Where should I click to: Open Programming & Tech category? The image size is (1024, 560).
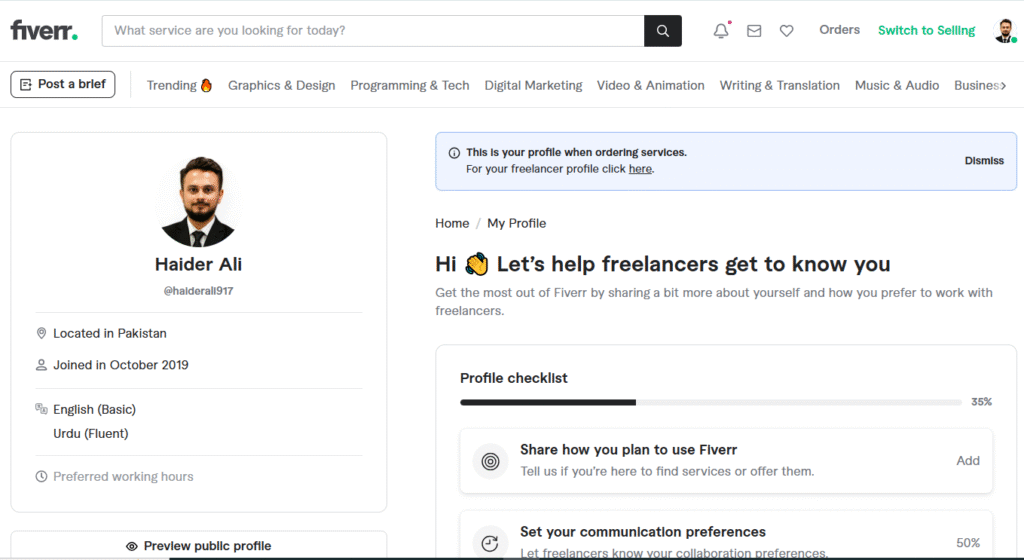pyautogui.click(x=409, y=86)
